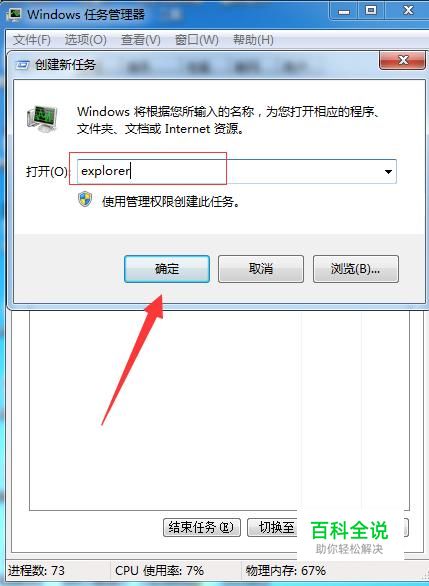Click the Windows 任务管理器 title bar icon
Viewport: 429px width, 586px height.
tap(14, 14)
